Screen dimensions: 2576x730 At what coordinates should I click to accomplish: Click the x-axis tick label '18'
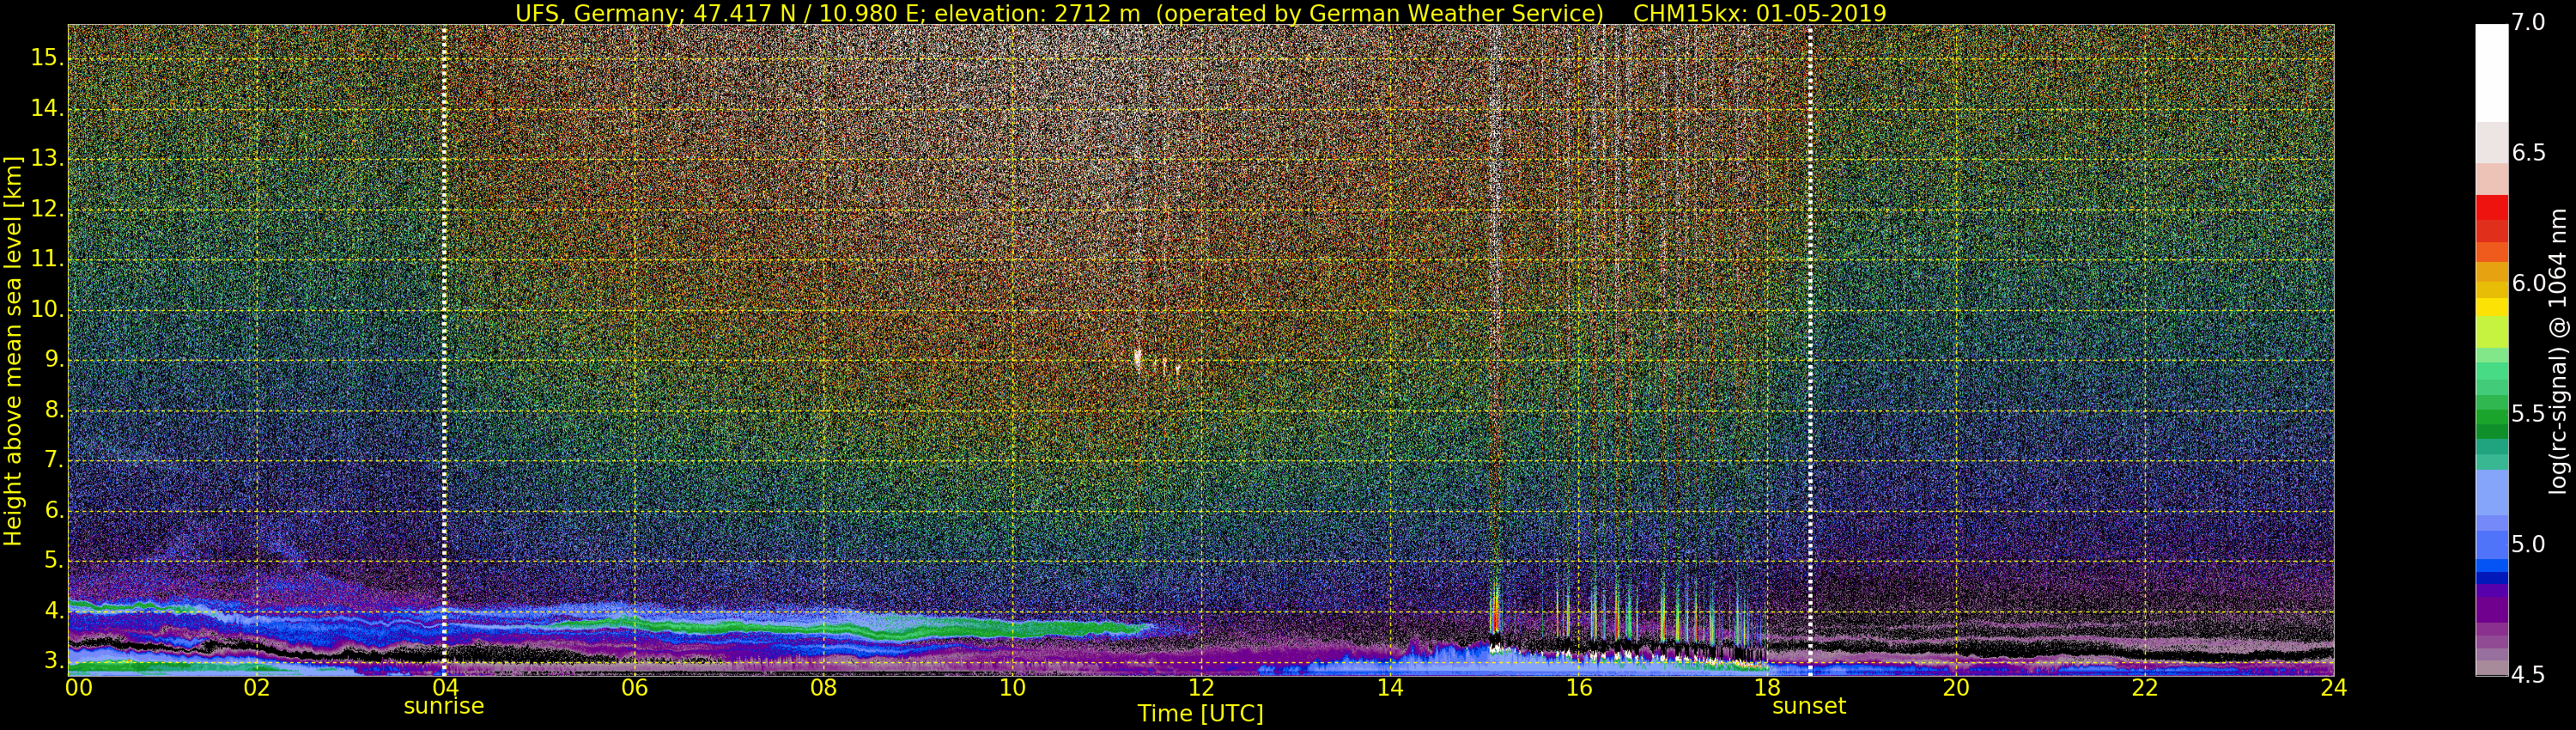1767,688
